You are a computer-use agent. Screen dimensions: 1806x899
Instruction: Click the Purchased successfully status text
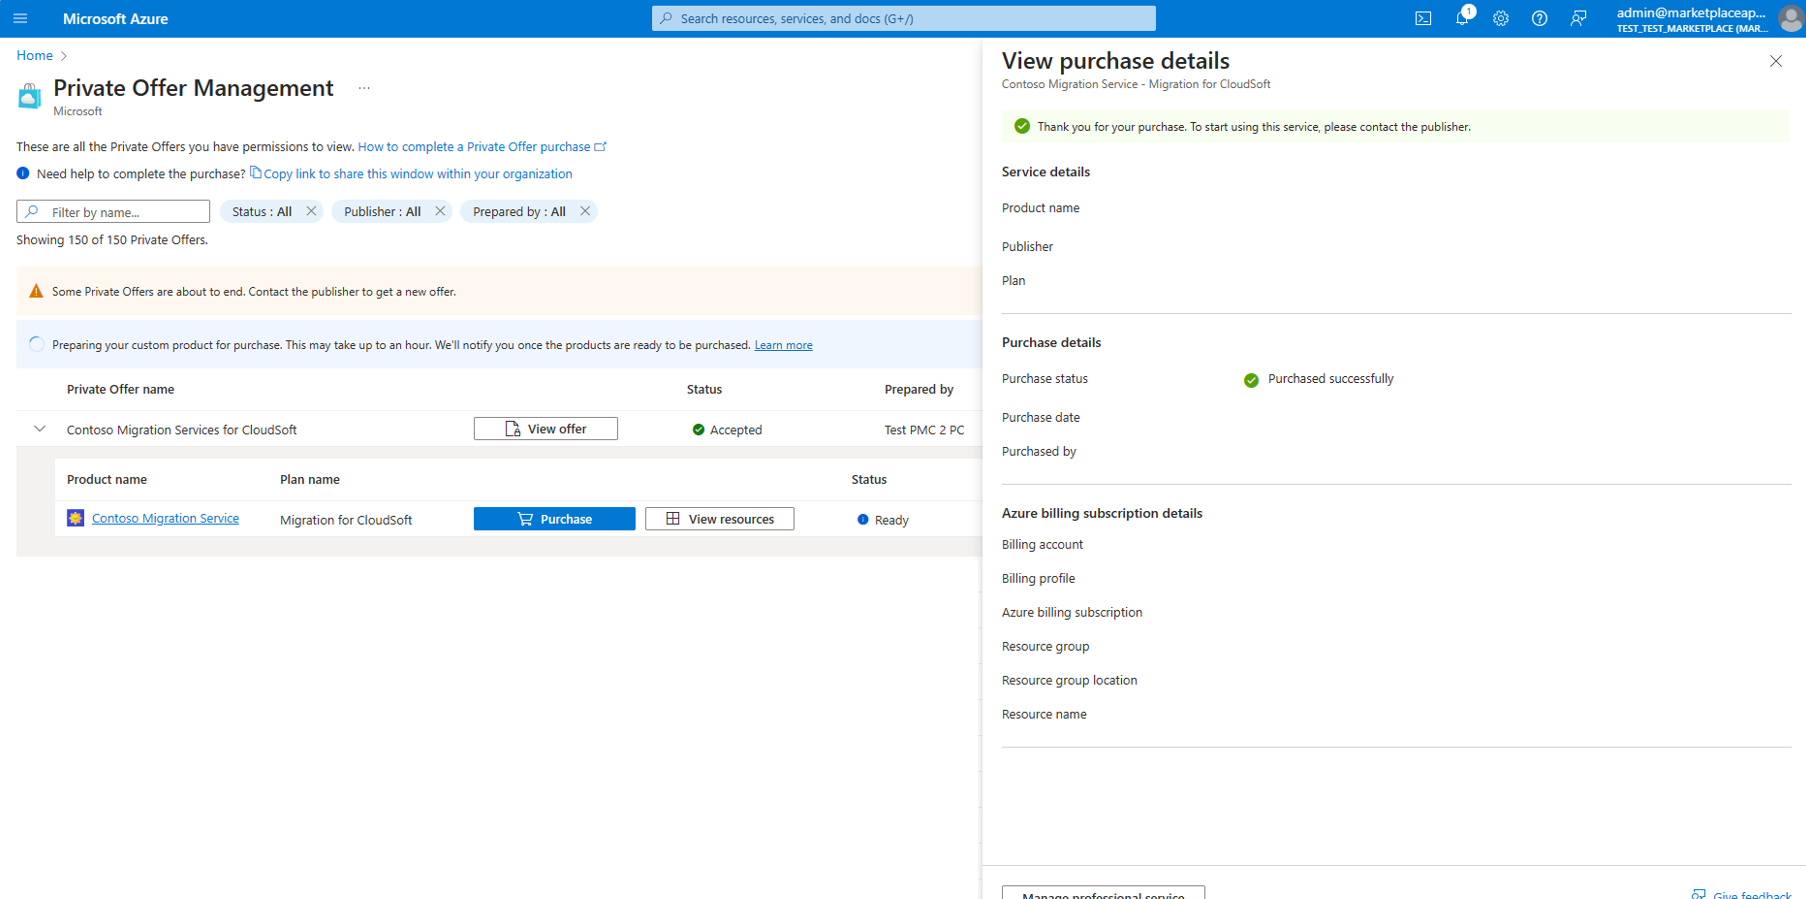click(1331, 379)
